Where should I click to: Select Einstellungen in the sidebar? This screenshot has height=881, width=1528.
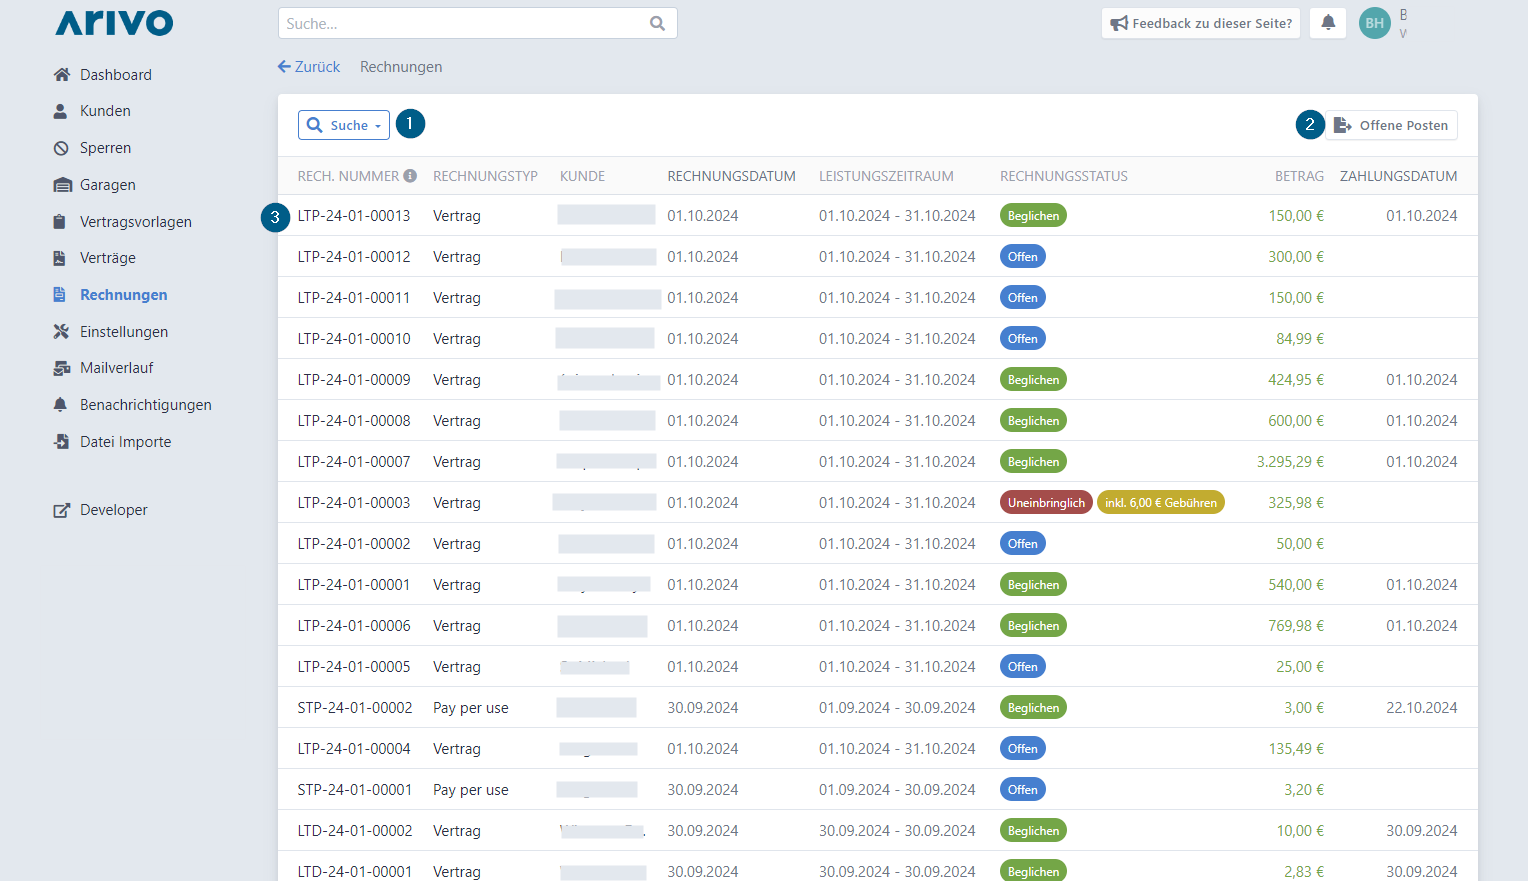[x=124, y=332]
